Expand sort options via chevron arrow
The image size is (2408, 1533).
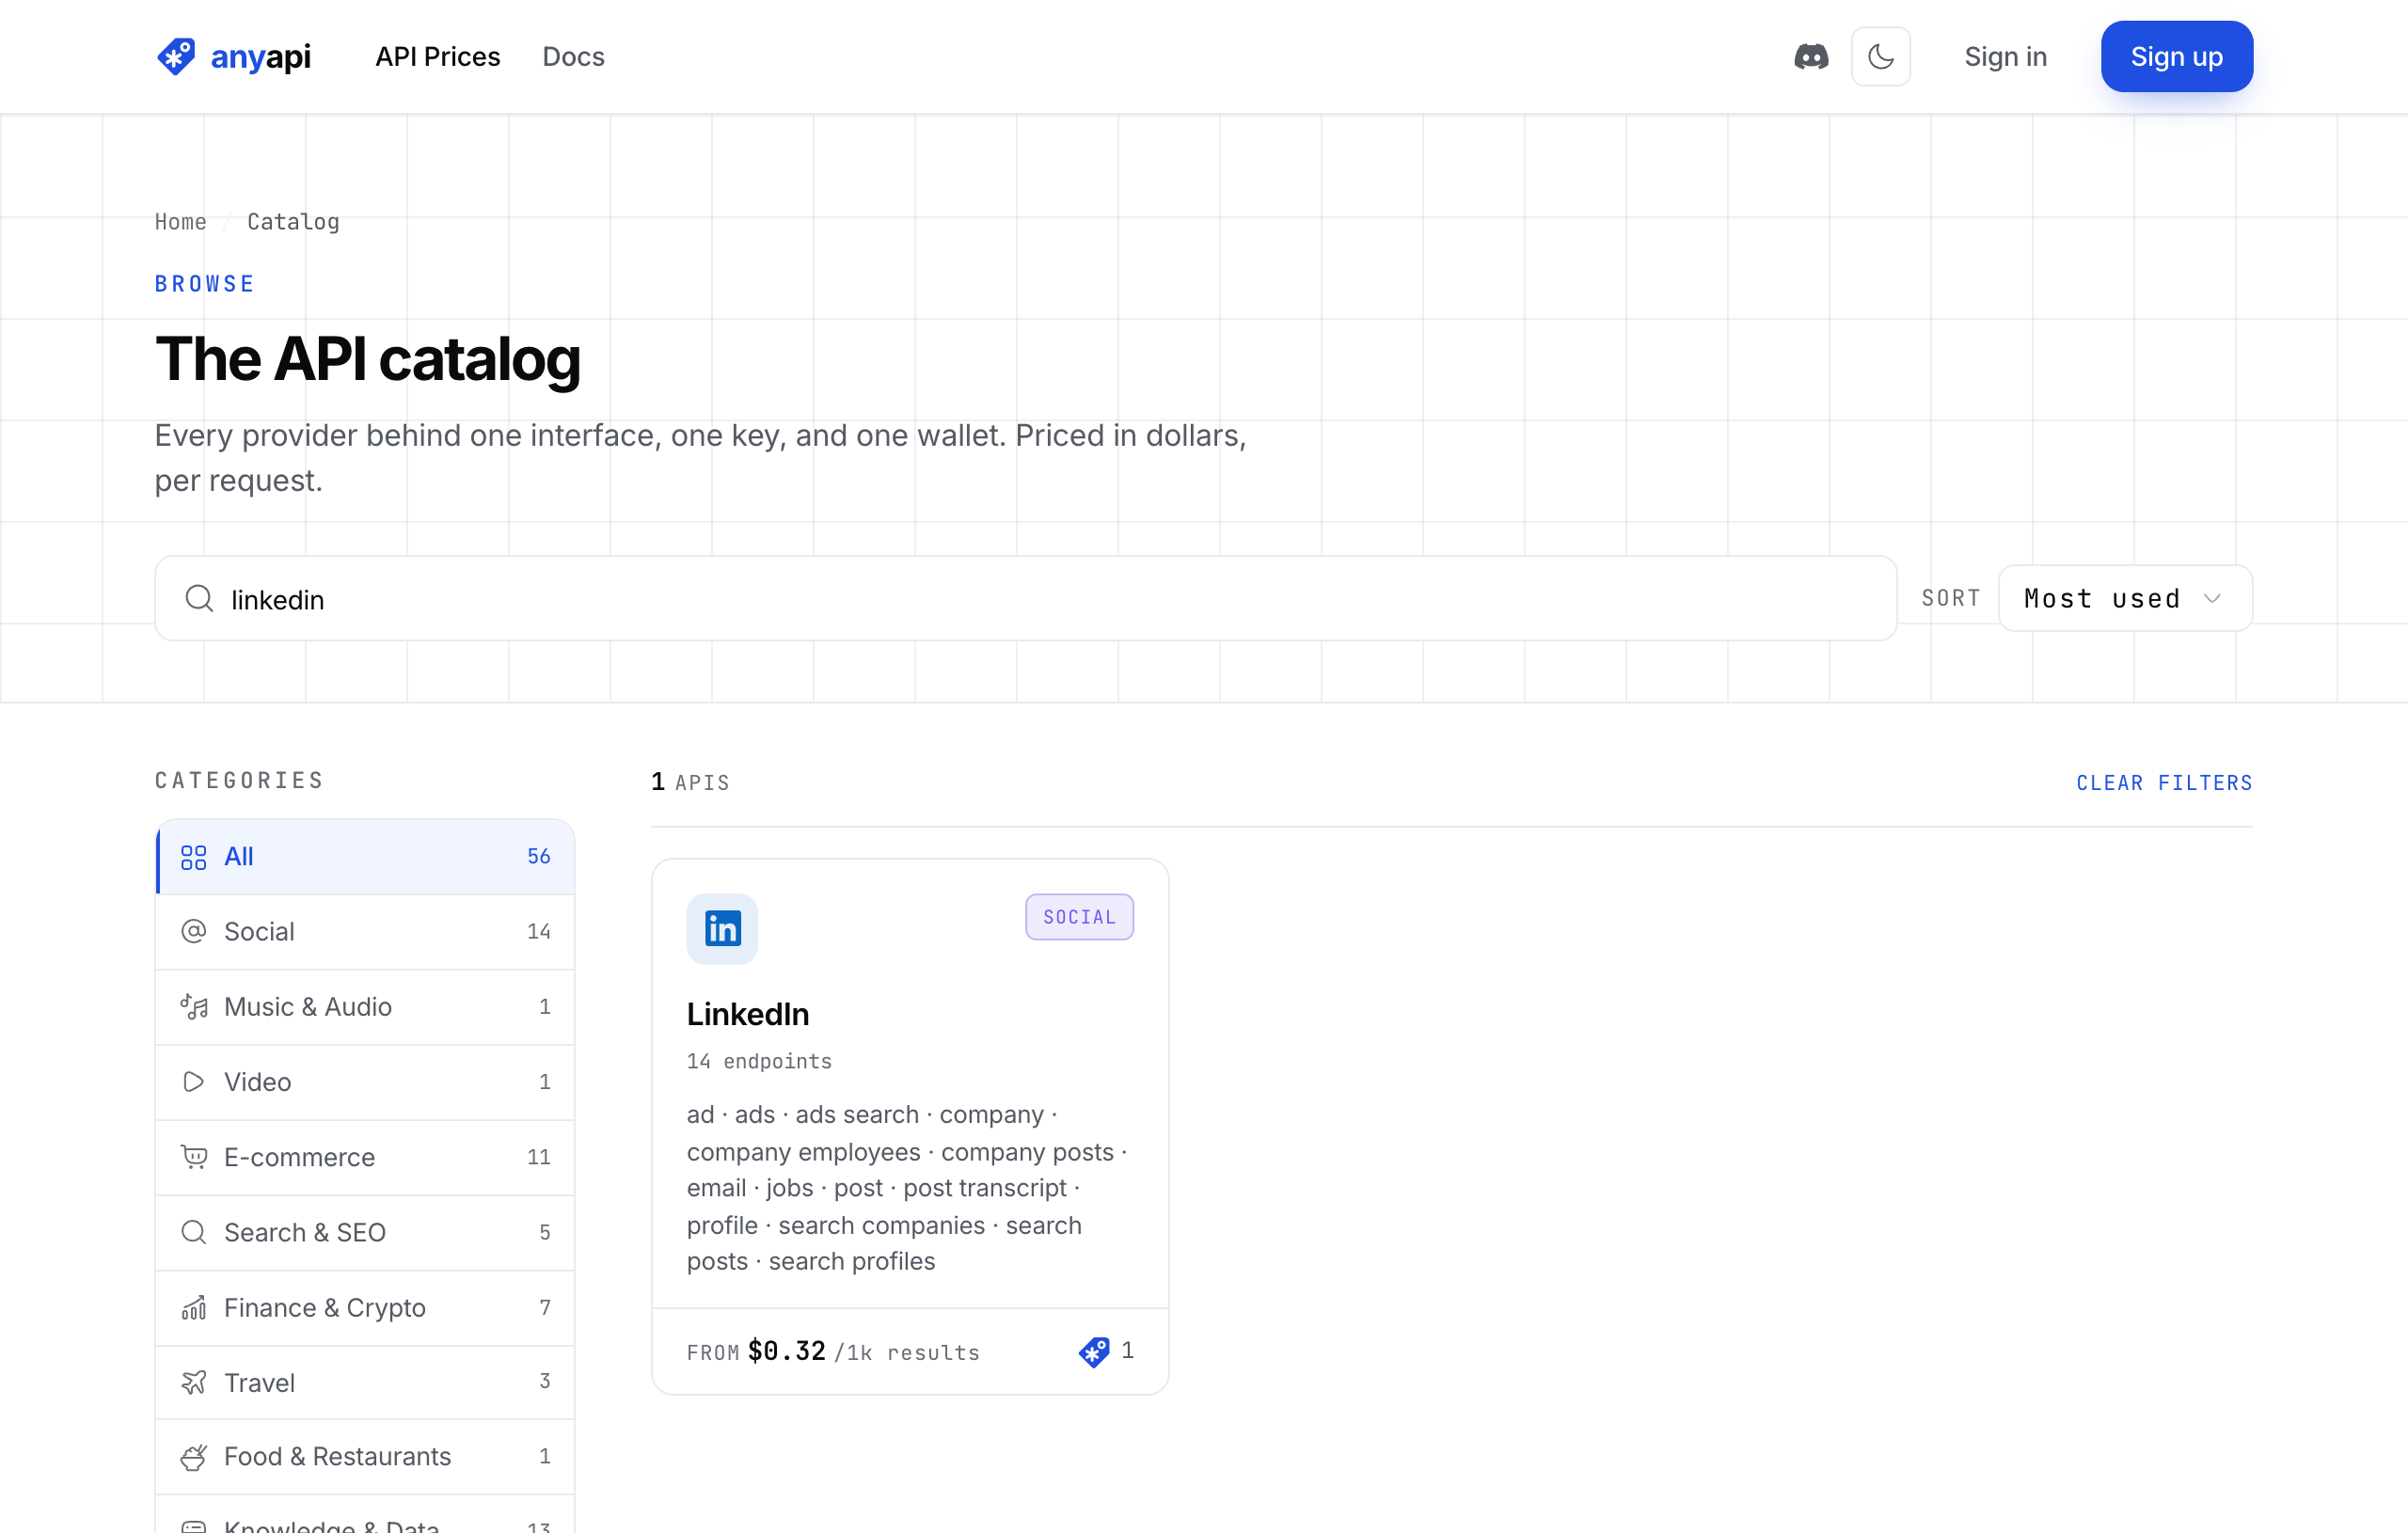(2212, 599)
